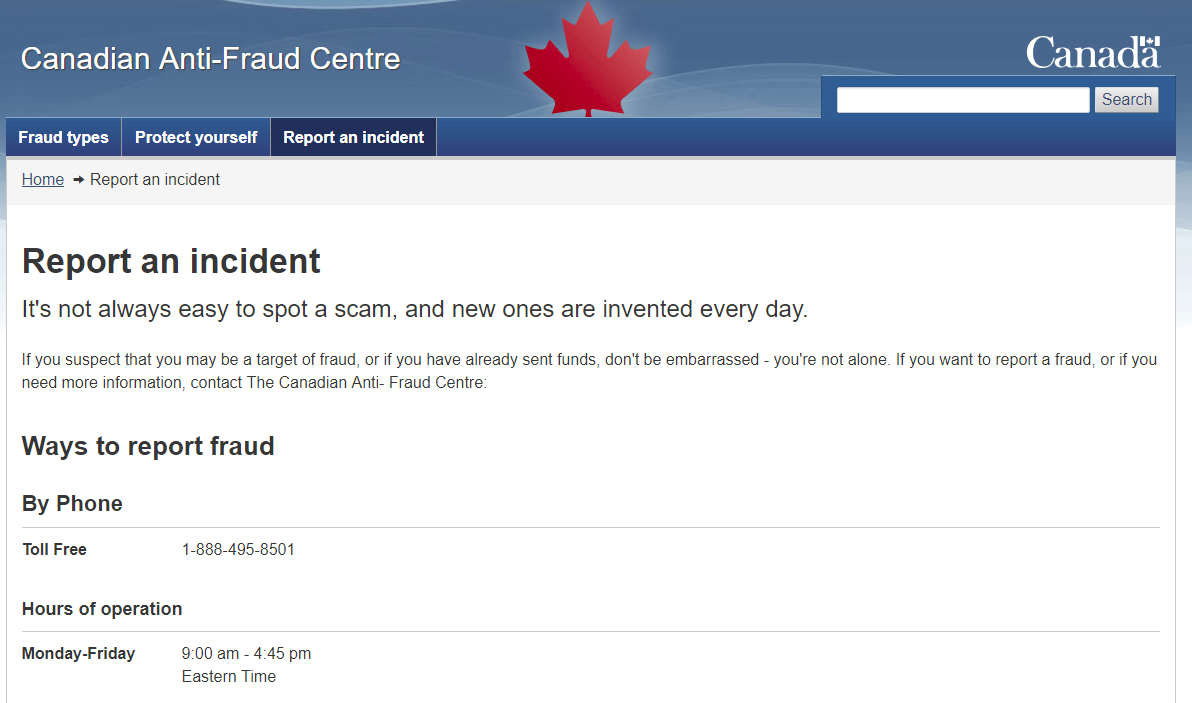This screenshot has height=703, width=1192.
Task: Click the 9:00 am - 4:45 pm hours text
Action: point(246,654)
